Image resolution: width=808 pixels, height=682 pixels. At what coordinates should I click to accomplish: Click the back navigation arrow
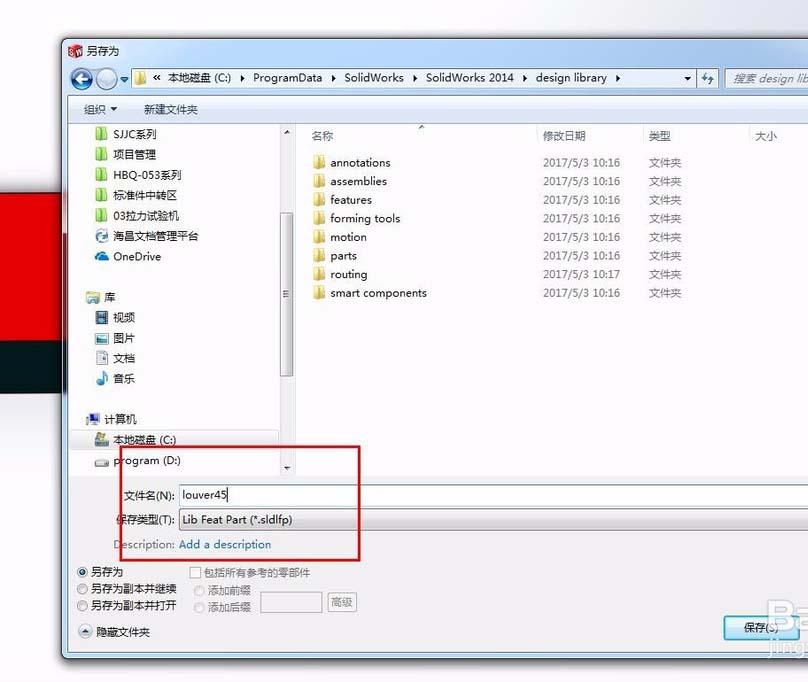pos(81,78)
